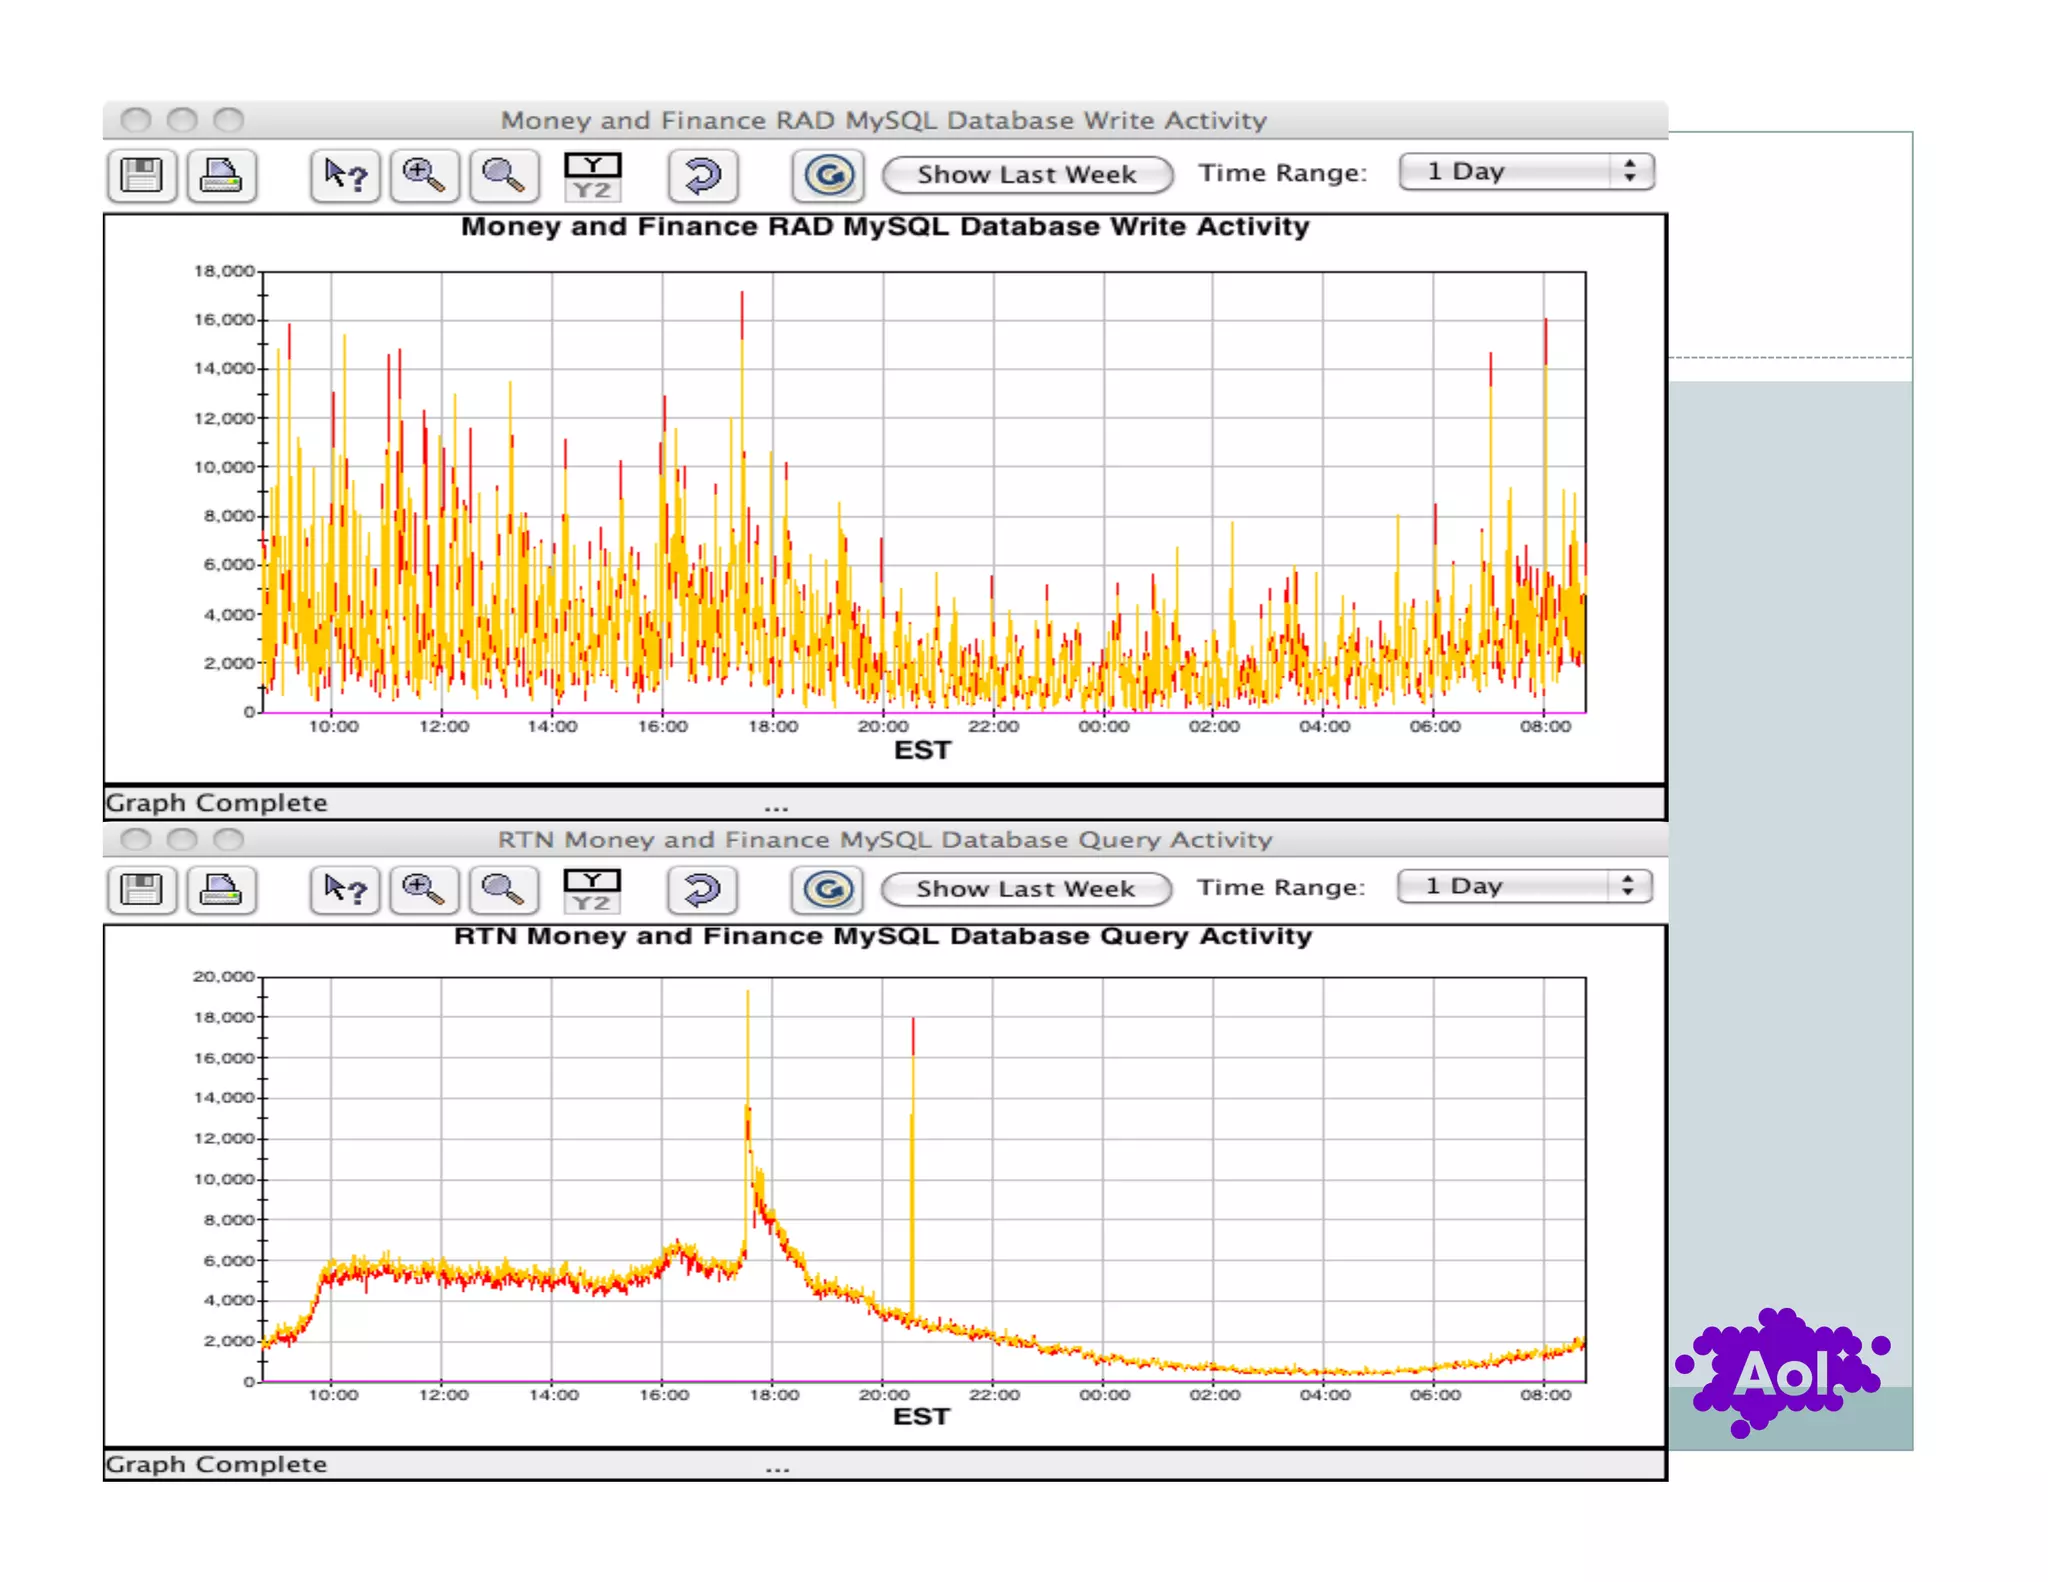Viewport: 2048px width, 1582px height.
Task: Click save icon in Query Activity window
Action: [141, 889]
